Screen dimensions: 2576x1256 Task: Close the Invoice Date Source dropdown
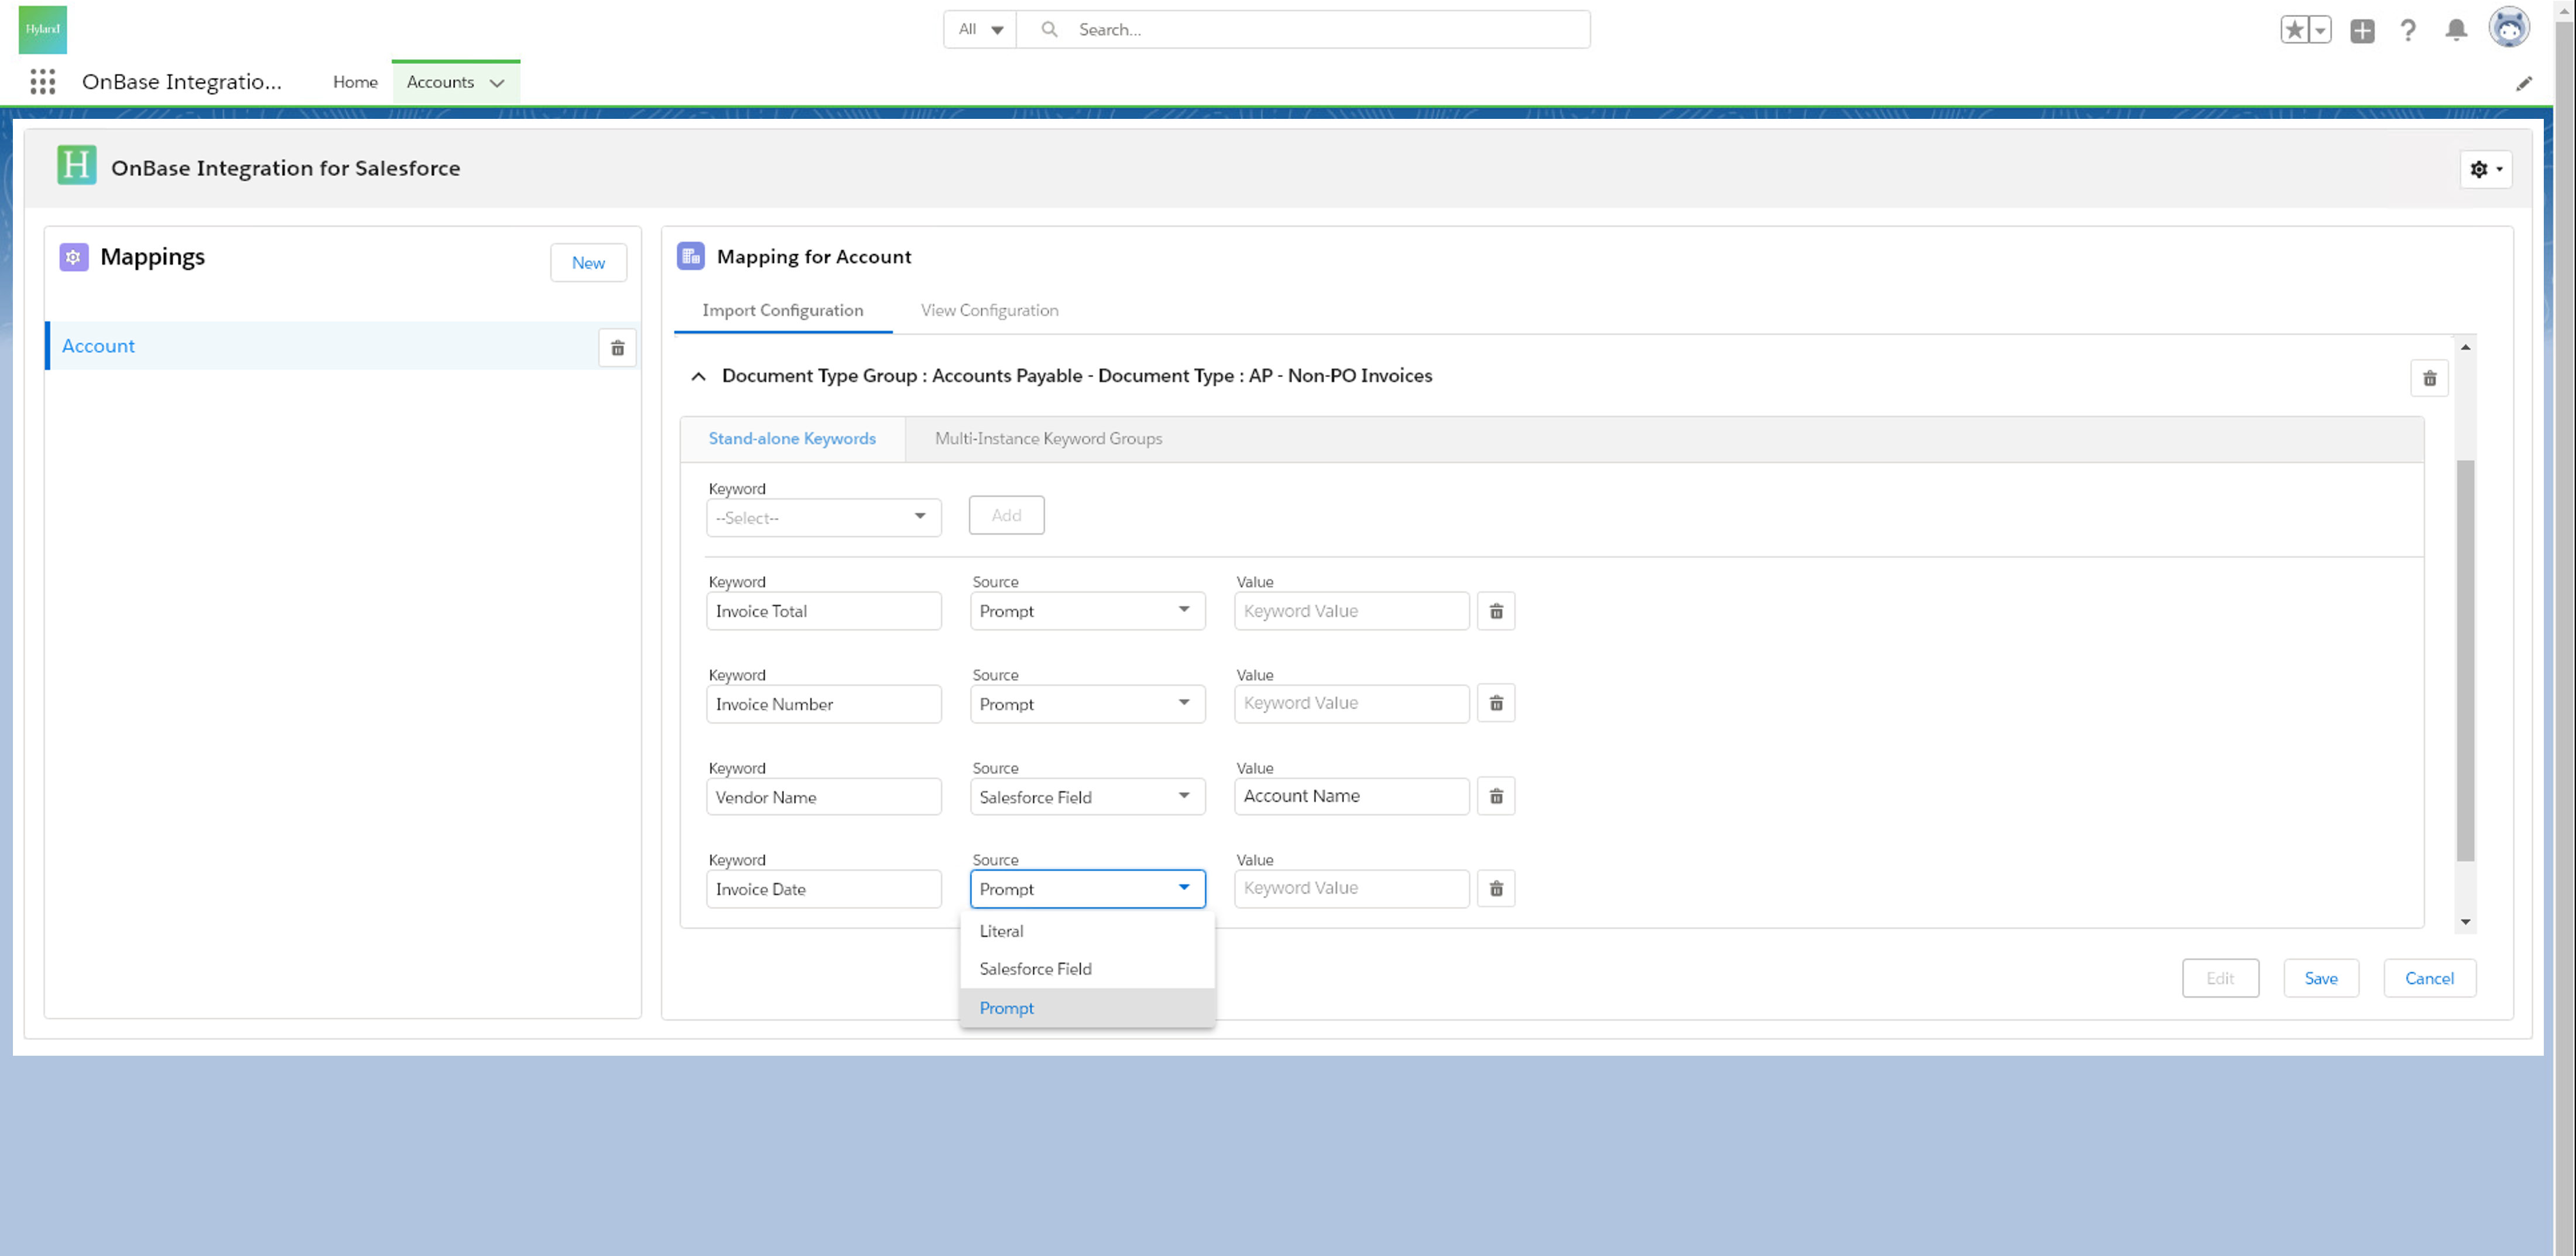1087,889
